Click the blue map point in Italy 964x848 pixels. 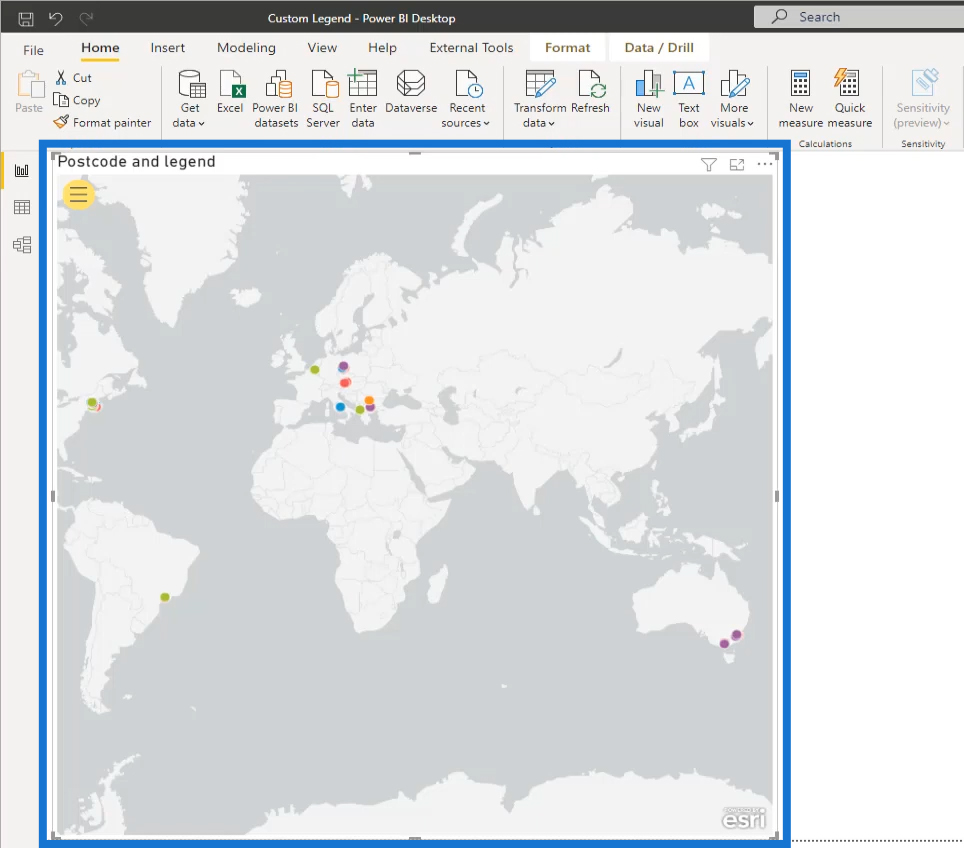point(340,406)
